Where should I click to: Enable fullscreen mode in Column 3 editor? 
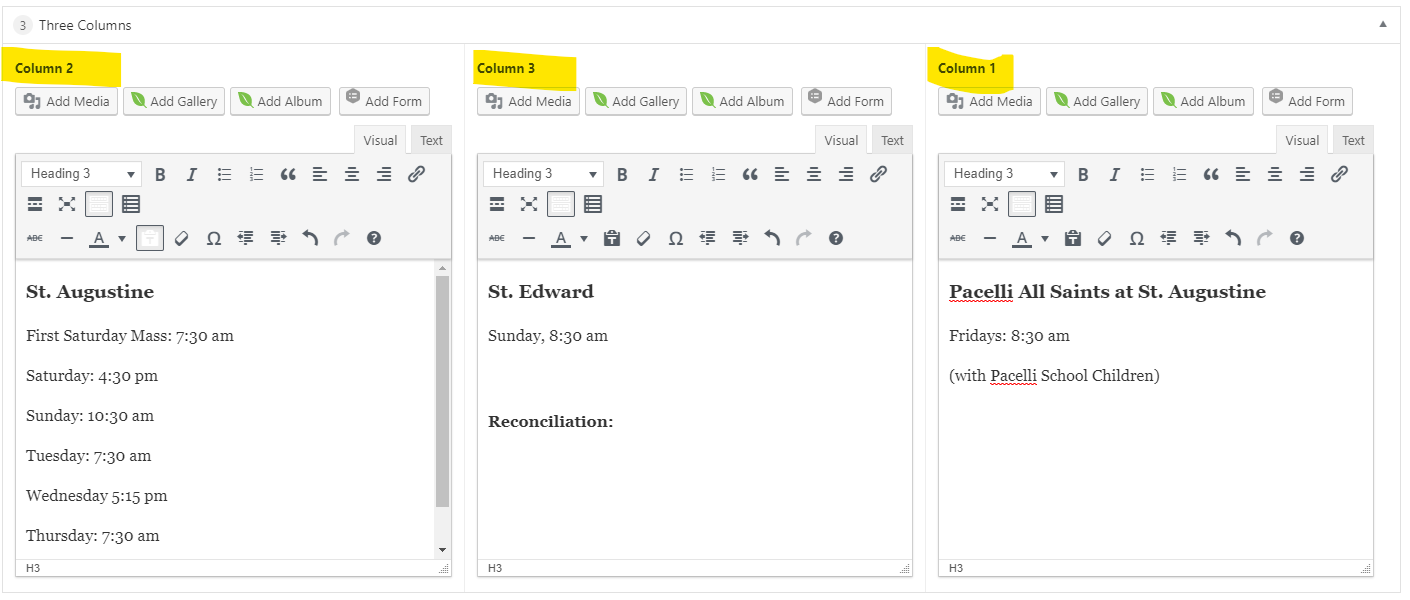[x=529, y=204]
